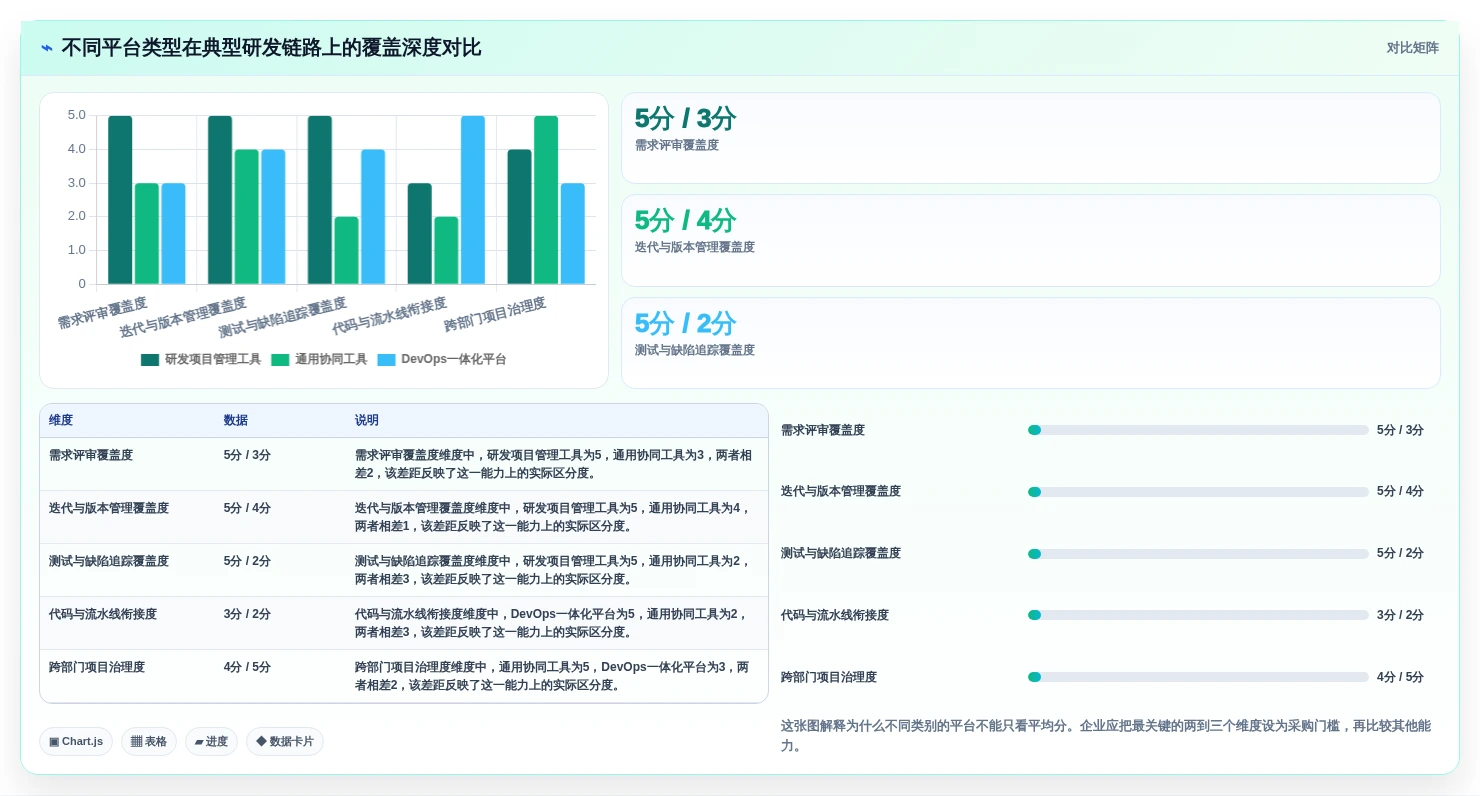
Task: Click the 5分 / 4分 value beside the progress bar
Action: point(1400,492)
